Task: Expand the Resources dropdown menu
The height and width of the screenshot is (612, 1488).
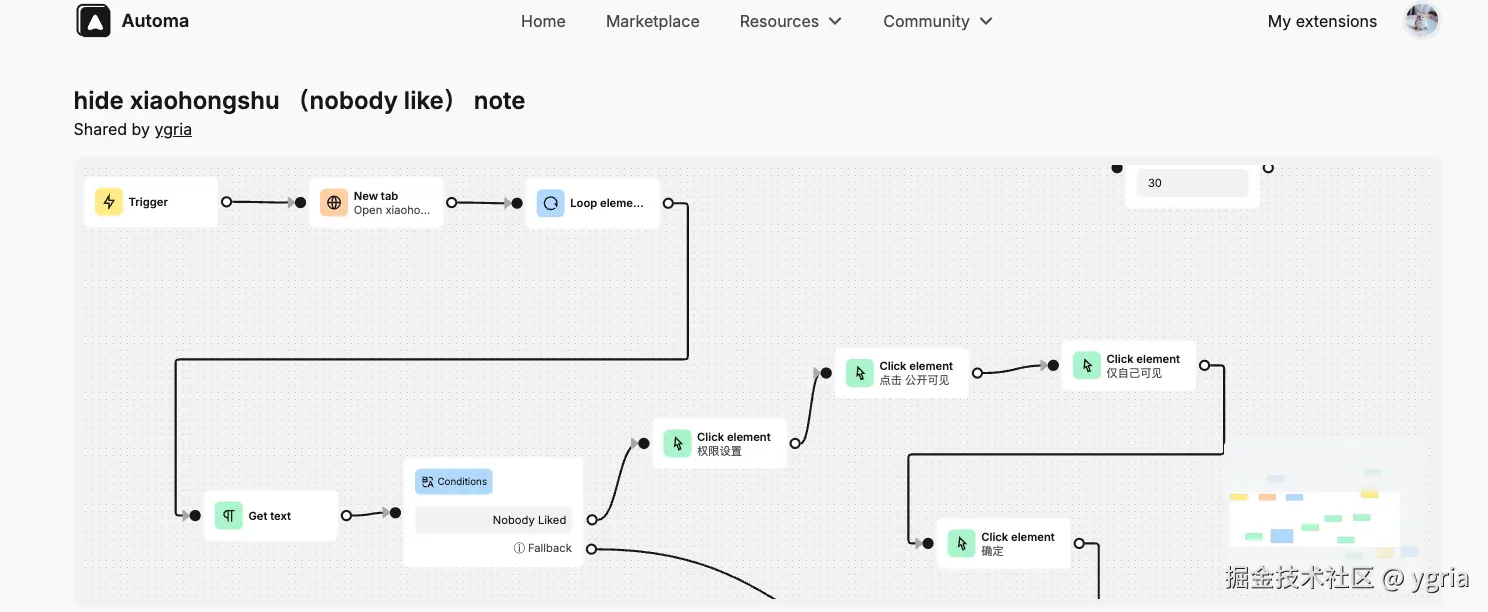Action: click(790, 21)
